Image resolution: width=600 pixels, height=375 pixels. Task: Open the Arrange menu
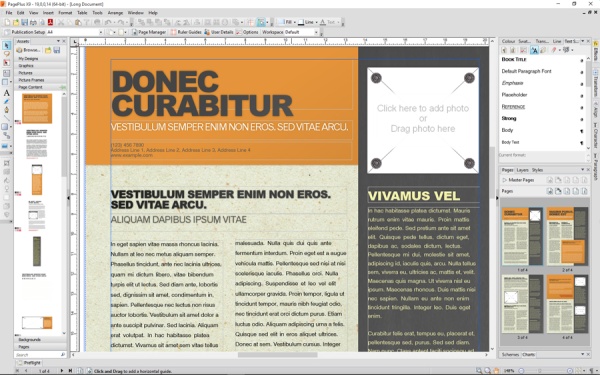point(115,13)
